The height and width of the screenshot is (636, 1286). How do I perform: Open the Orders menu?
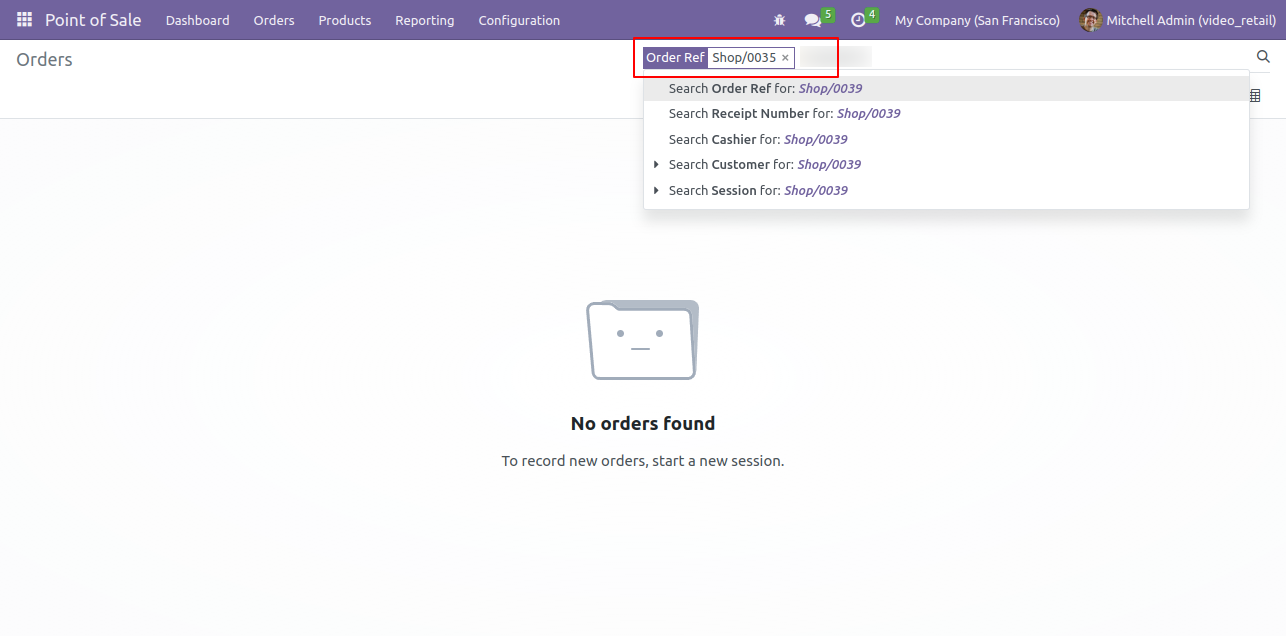[x=274, y=20]
